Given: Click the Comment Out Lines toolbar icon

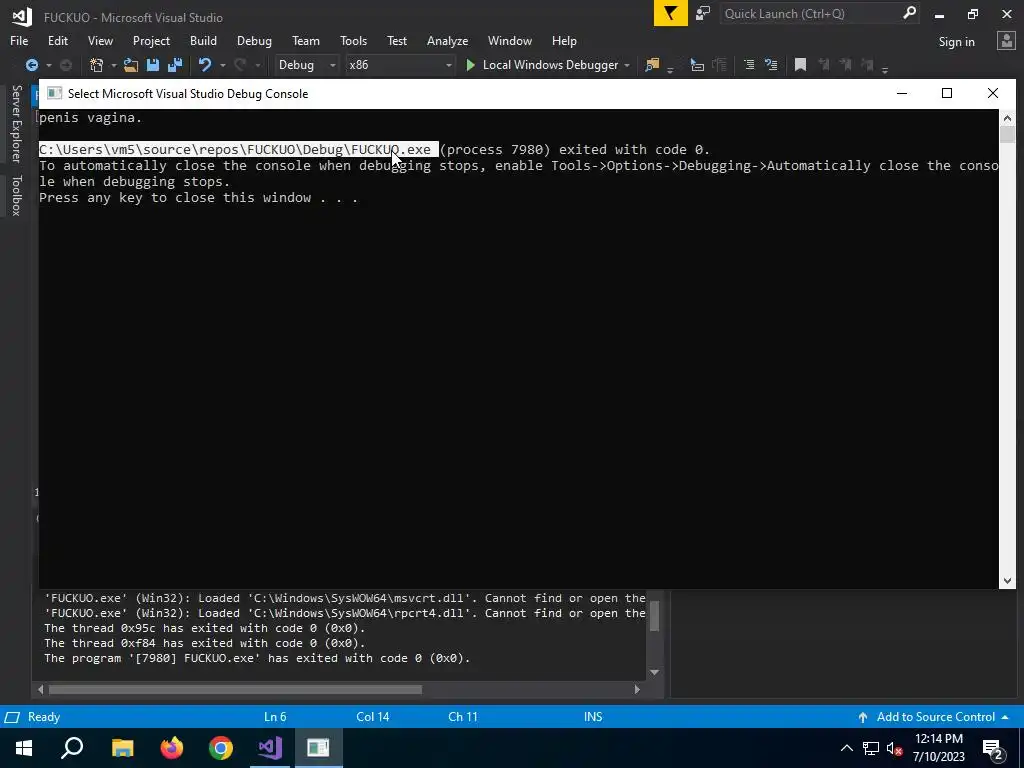Looking at the screenshot, I should coord(749,65).
